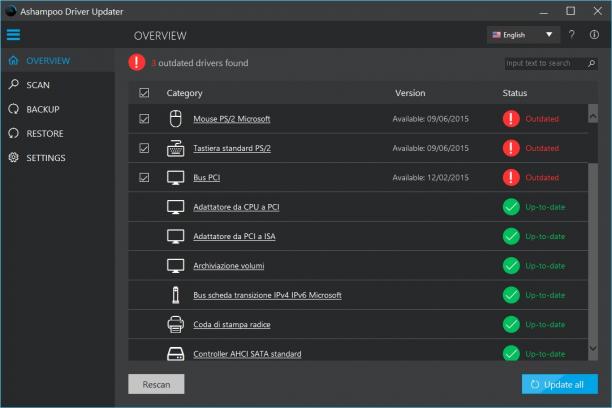The image size is (612, 408).
Task: Click 'Available: 12/02/2015' version text
Action: coord(431,178)
